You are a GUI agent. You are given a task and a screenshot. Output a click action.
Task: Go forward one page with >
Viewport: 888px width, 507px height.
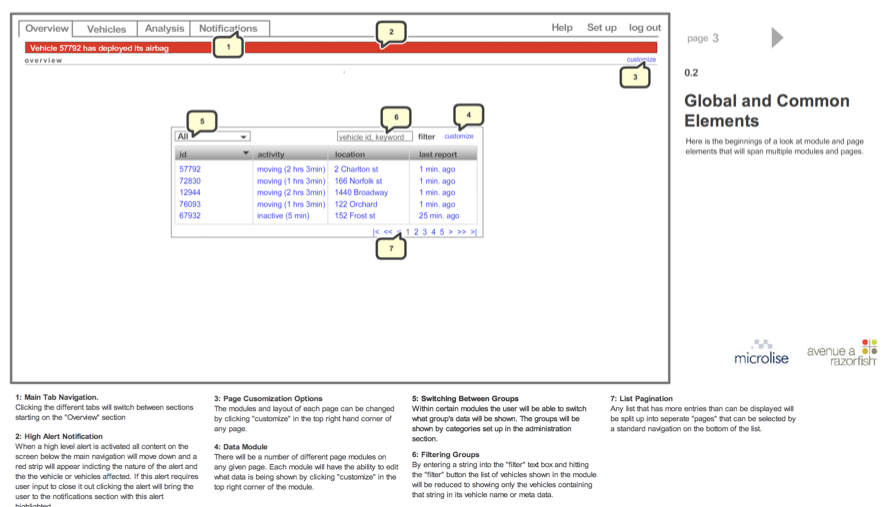click(451, 232)
